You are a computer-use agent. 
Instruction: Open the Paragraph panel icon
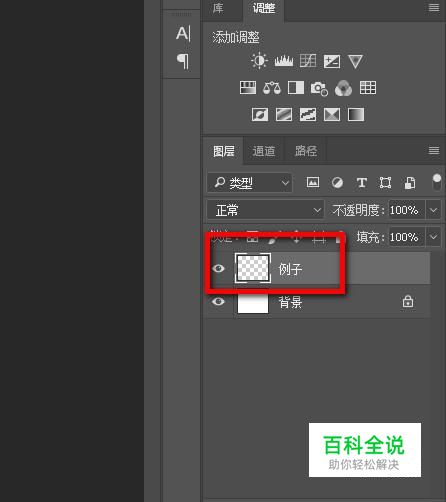coord(183,61)
